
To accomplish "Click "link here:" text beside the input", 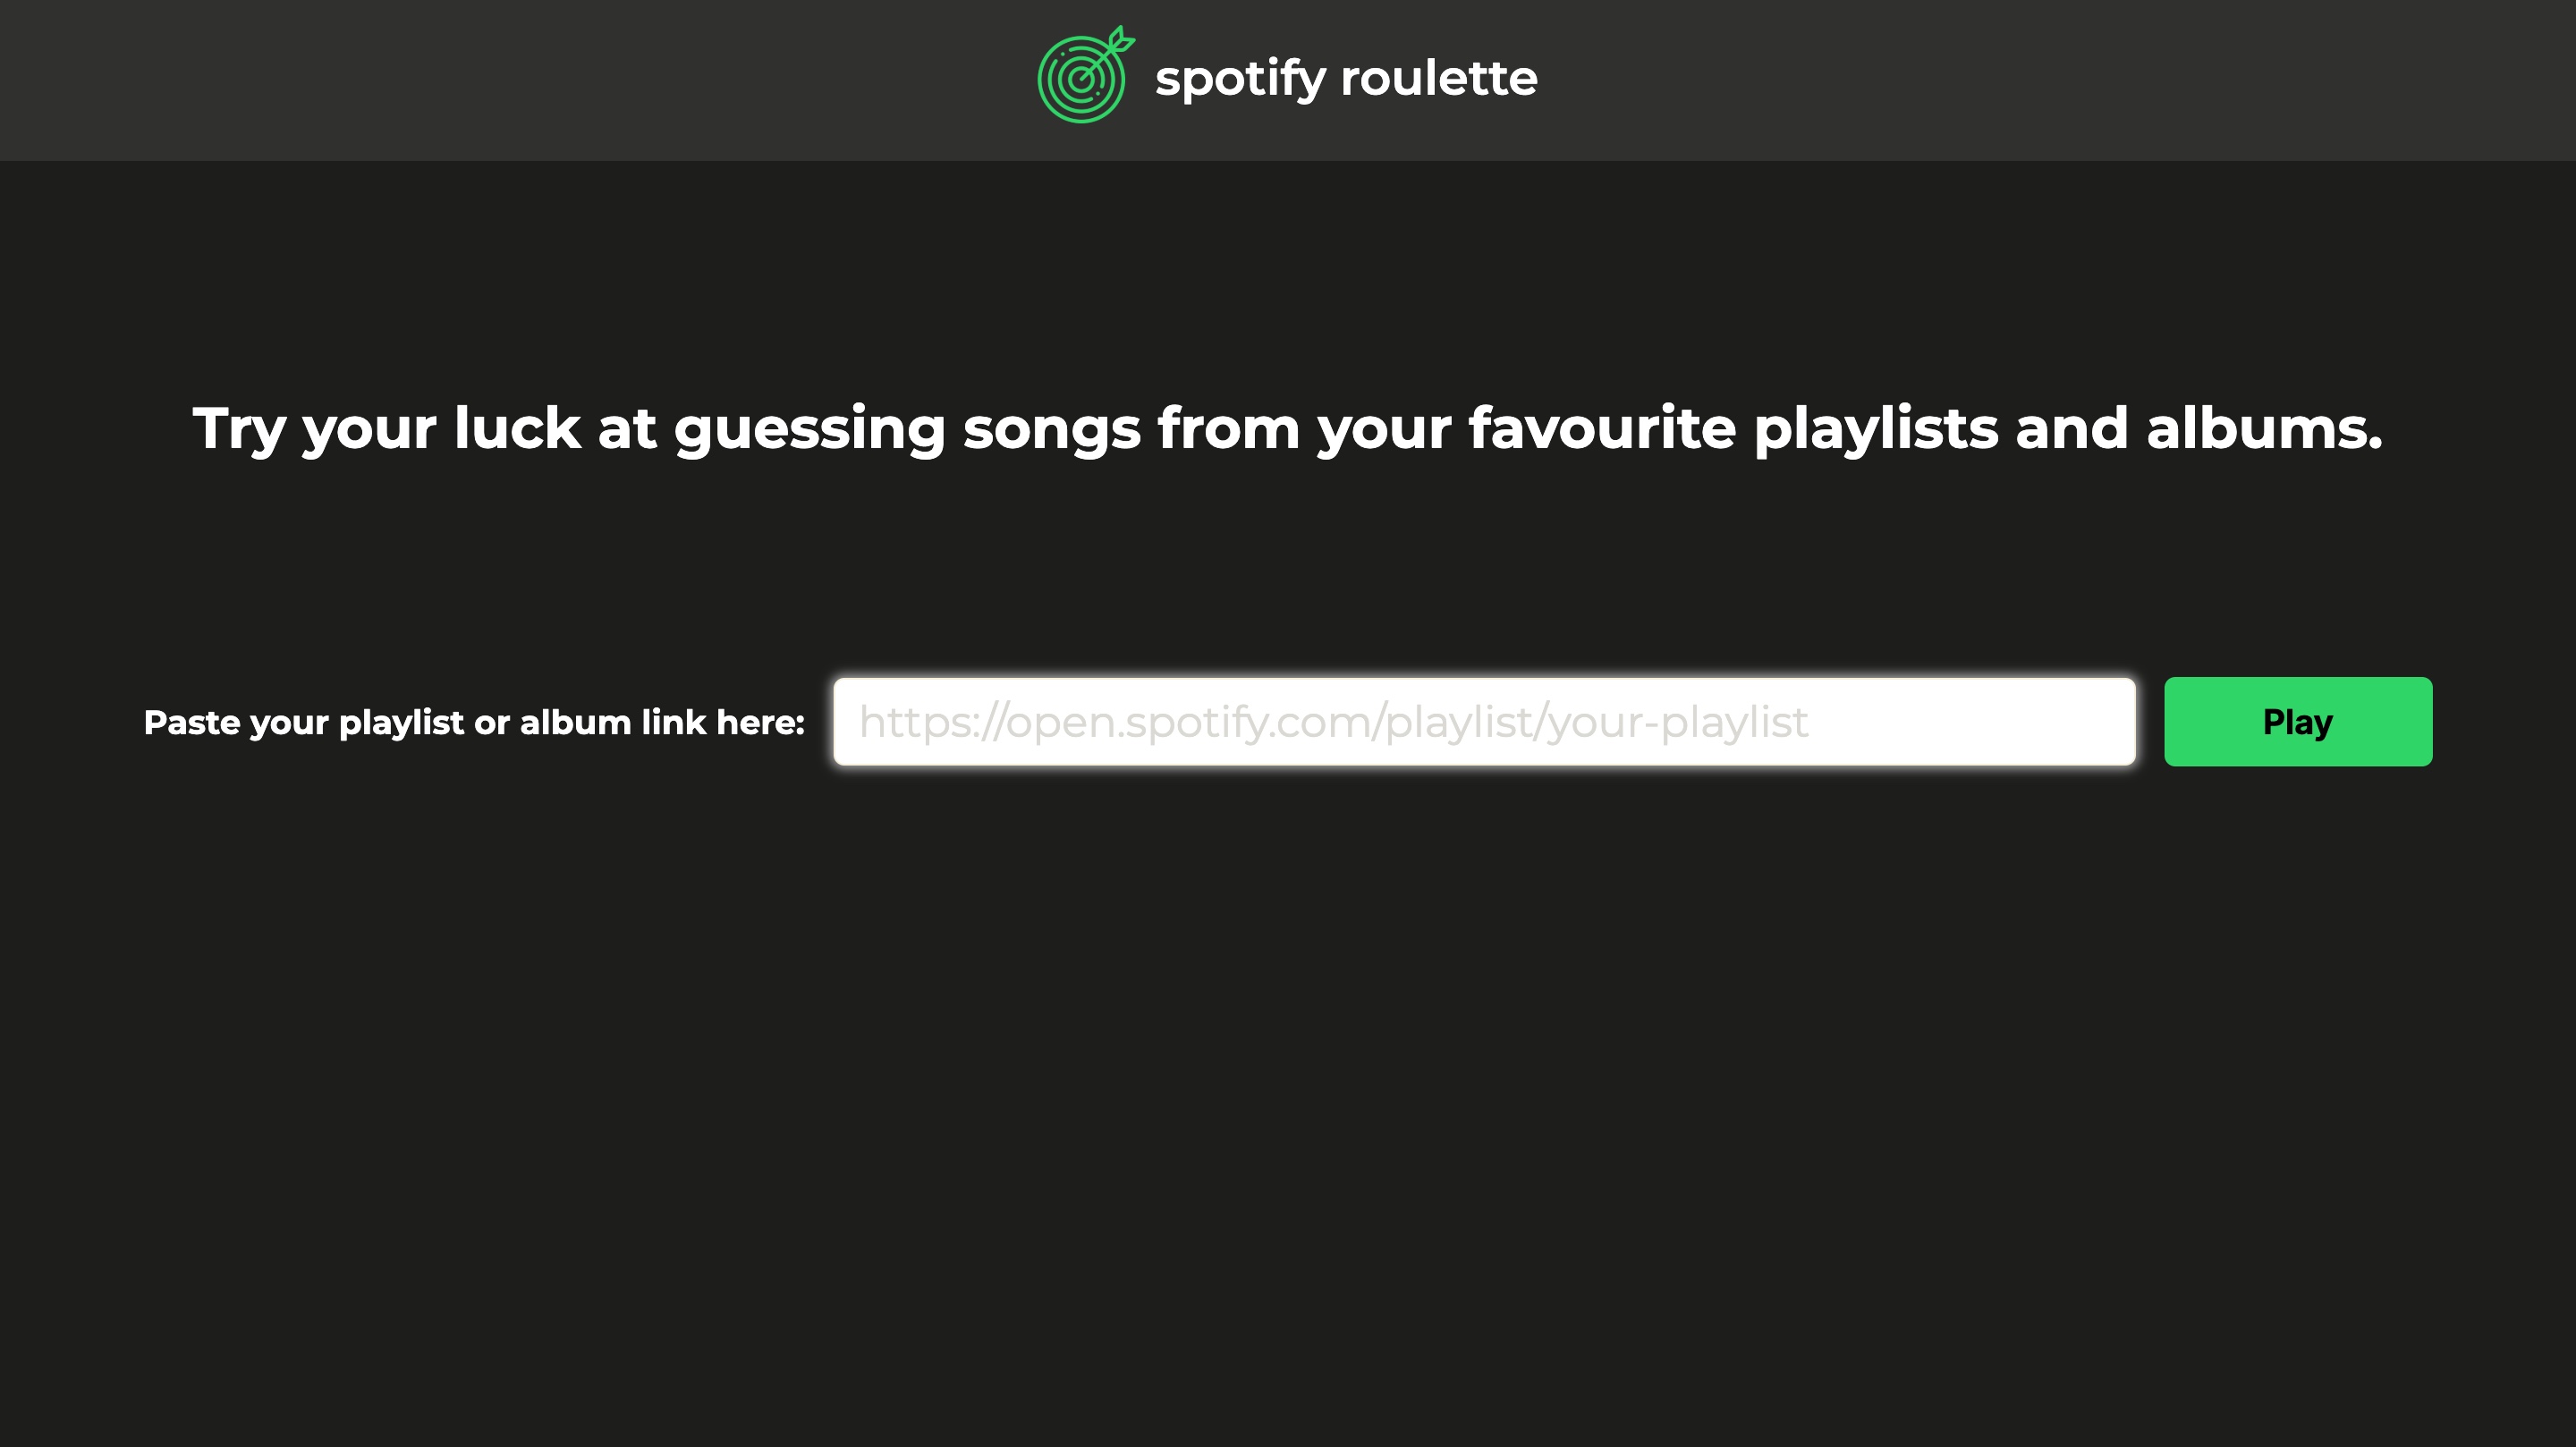I will [x=723, y=722].
